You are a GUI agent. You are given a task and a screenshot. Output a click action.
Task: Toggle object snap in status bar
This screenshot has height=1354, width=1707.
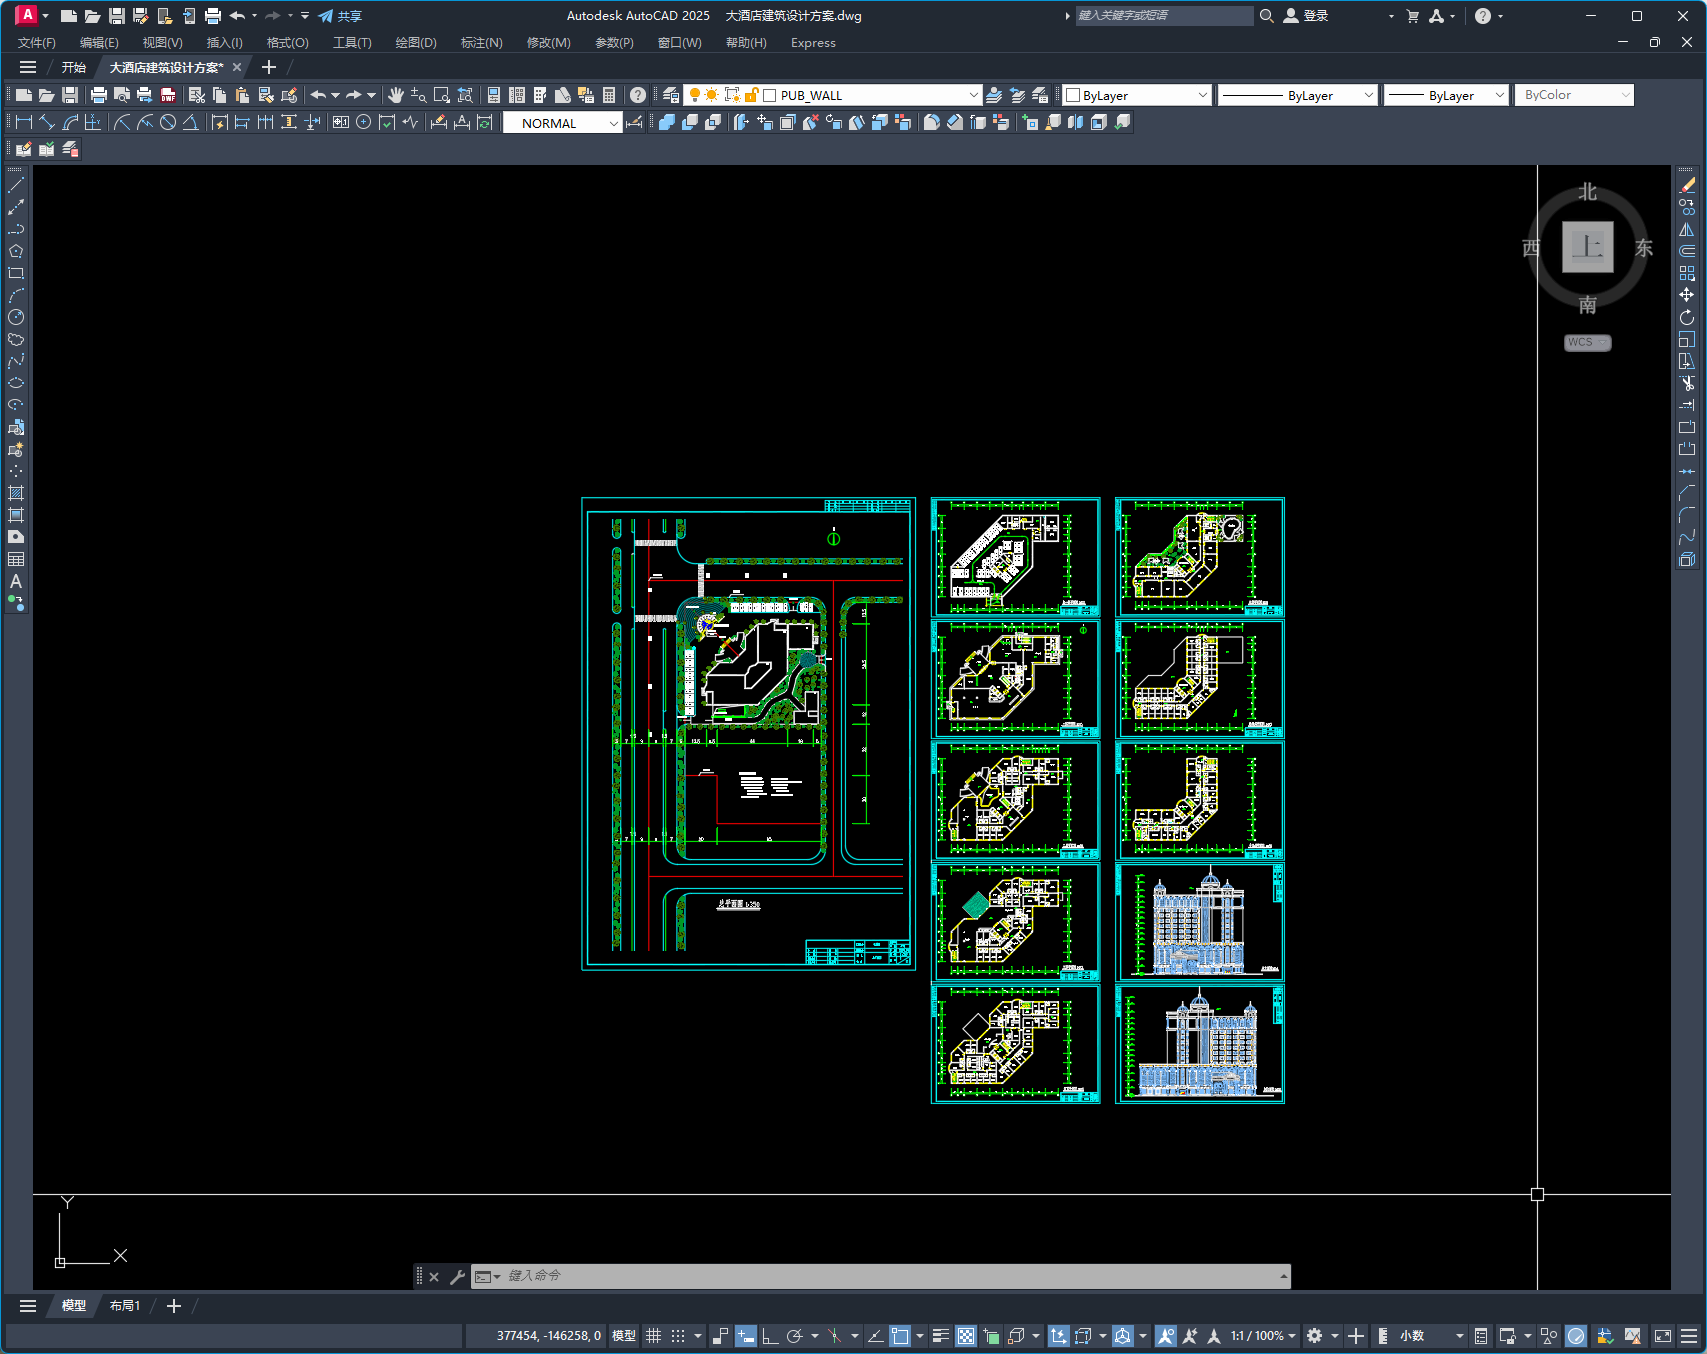tap(900, 1336)
